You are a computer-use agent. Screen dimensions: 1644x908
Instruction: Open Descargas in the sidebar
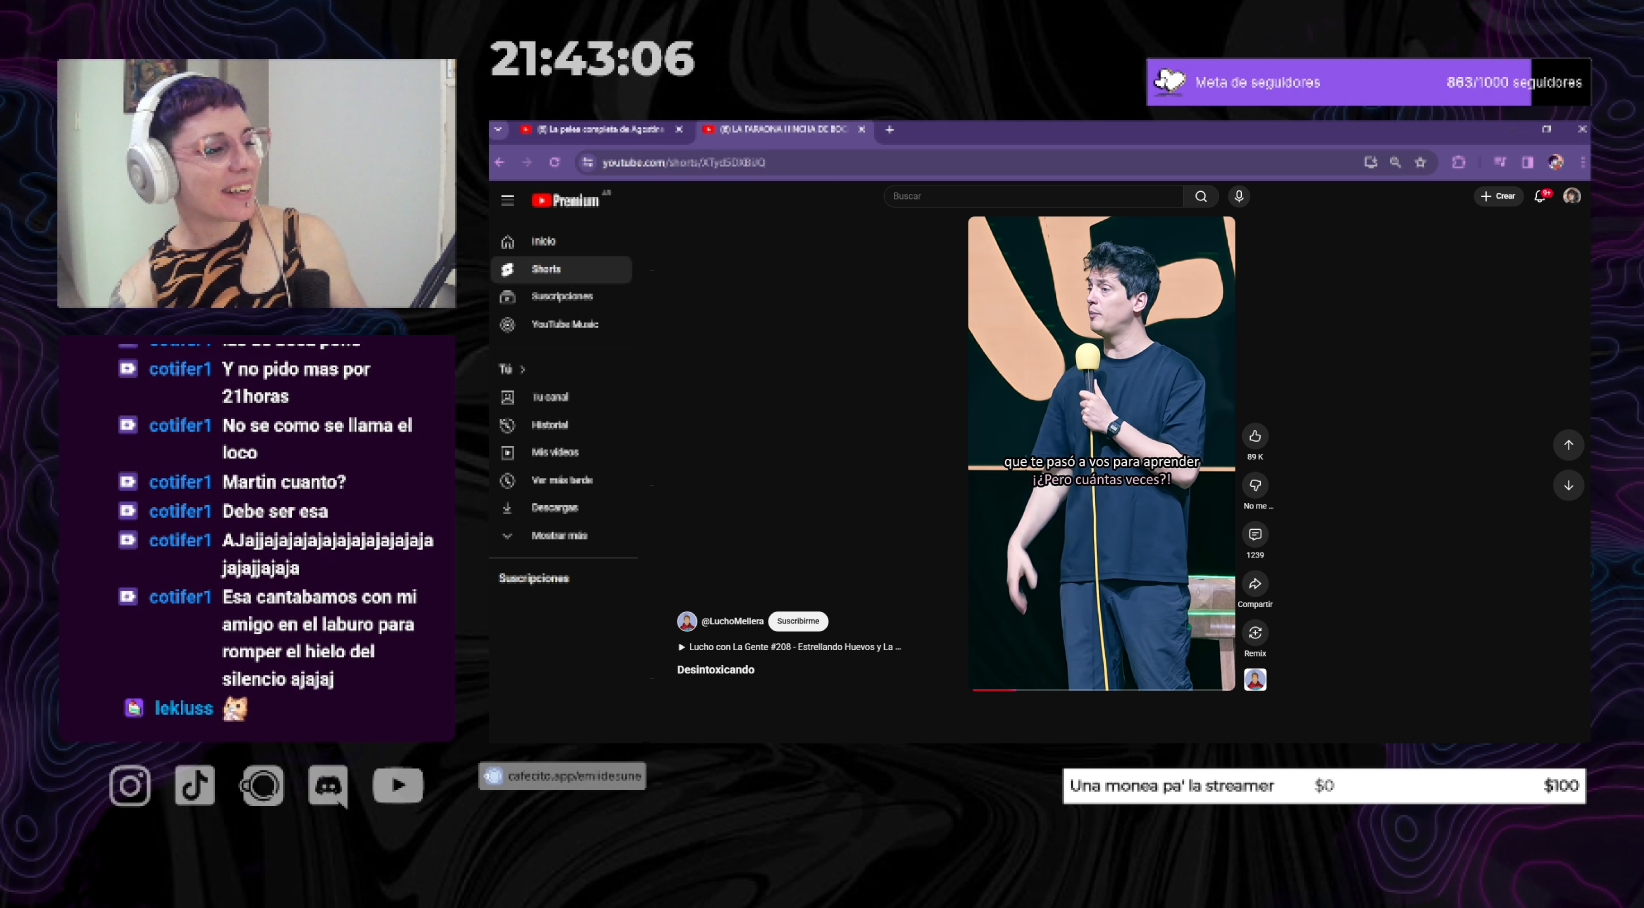point(561,508)
